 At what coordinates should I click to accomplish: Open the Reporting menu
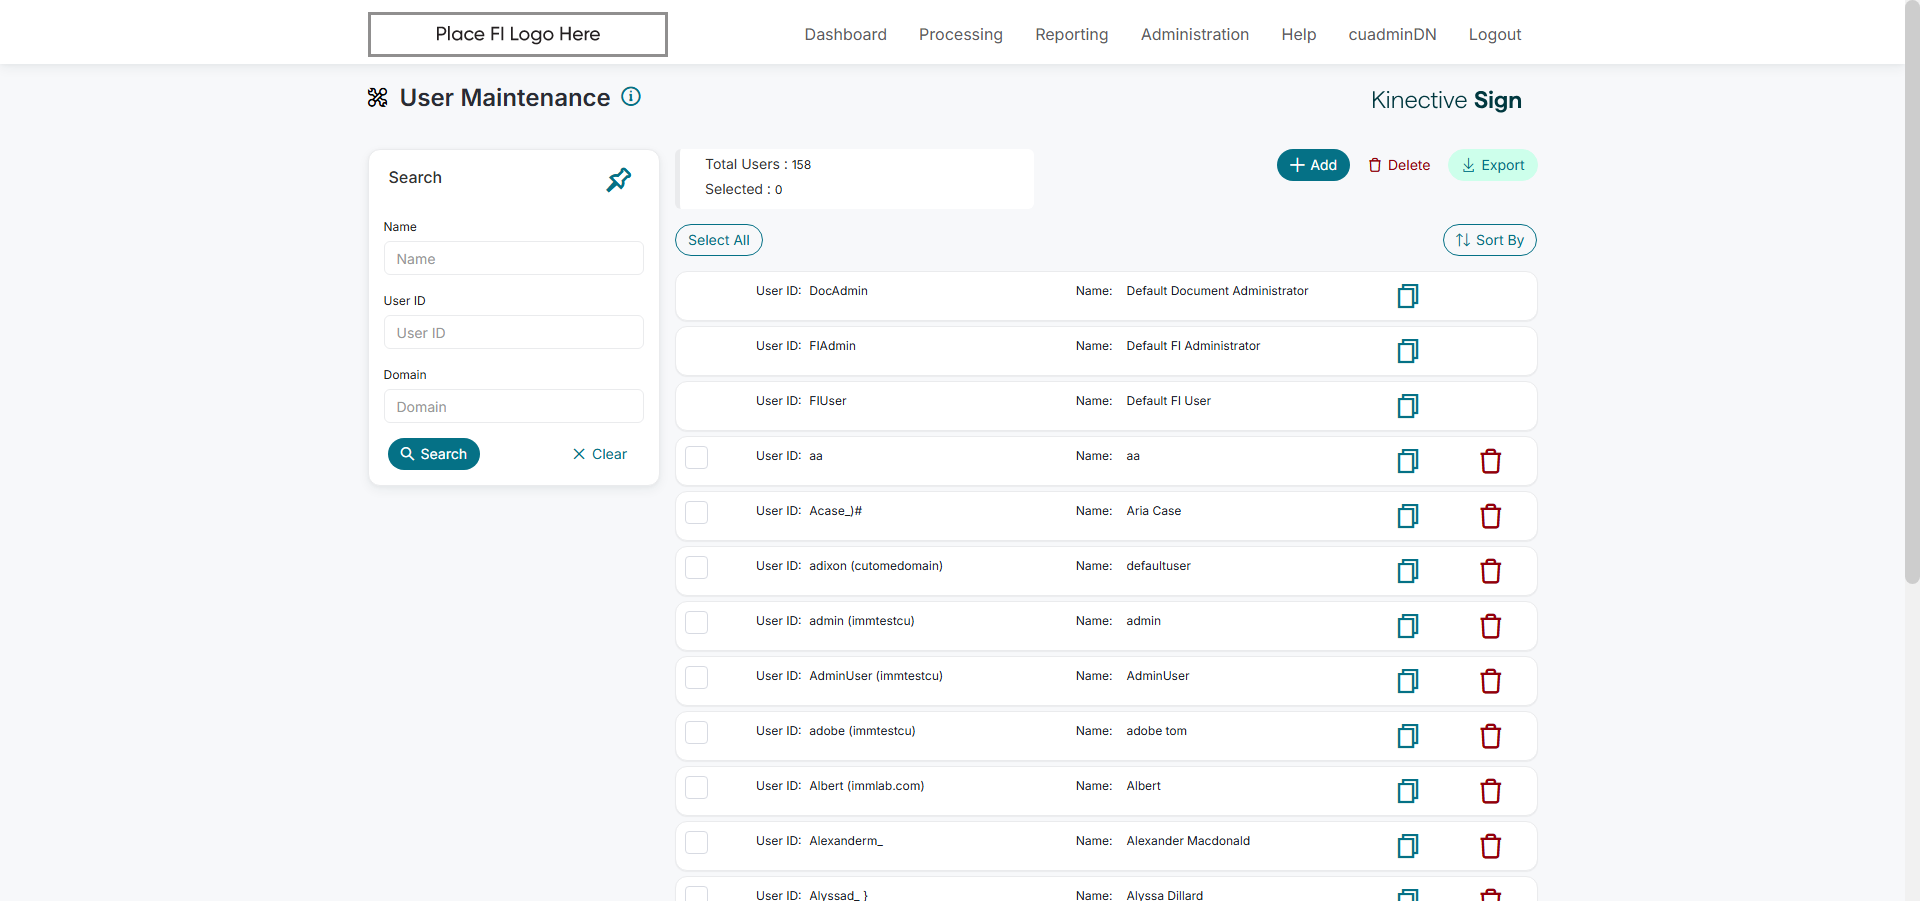(x=1071, y=34)
